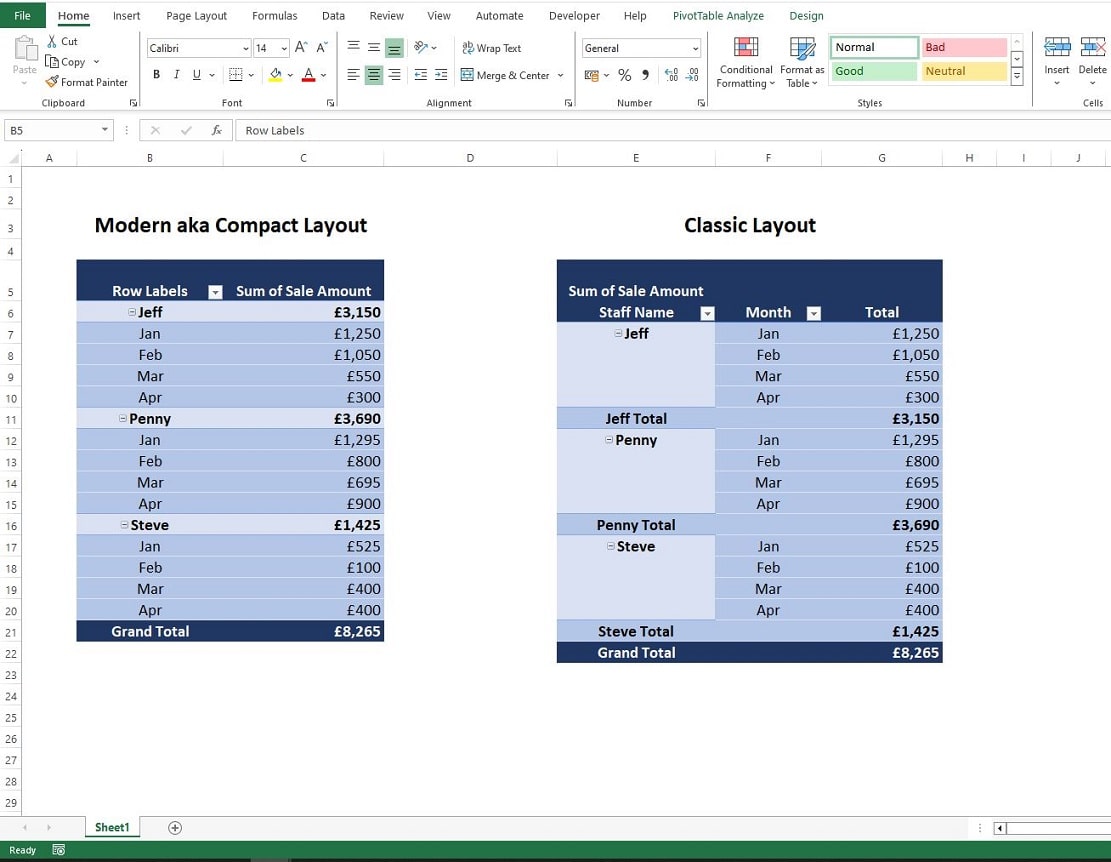This screenshot has width=1111, height=862.
Task: Click the Sheet1 tab at the bottom
Action: click(x=112, y=827)
